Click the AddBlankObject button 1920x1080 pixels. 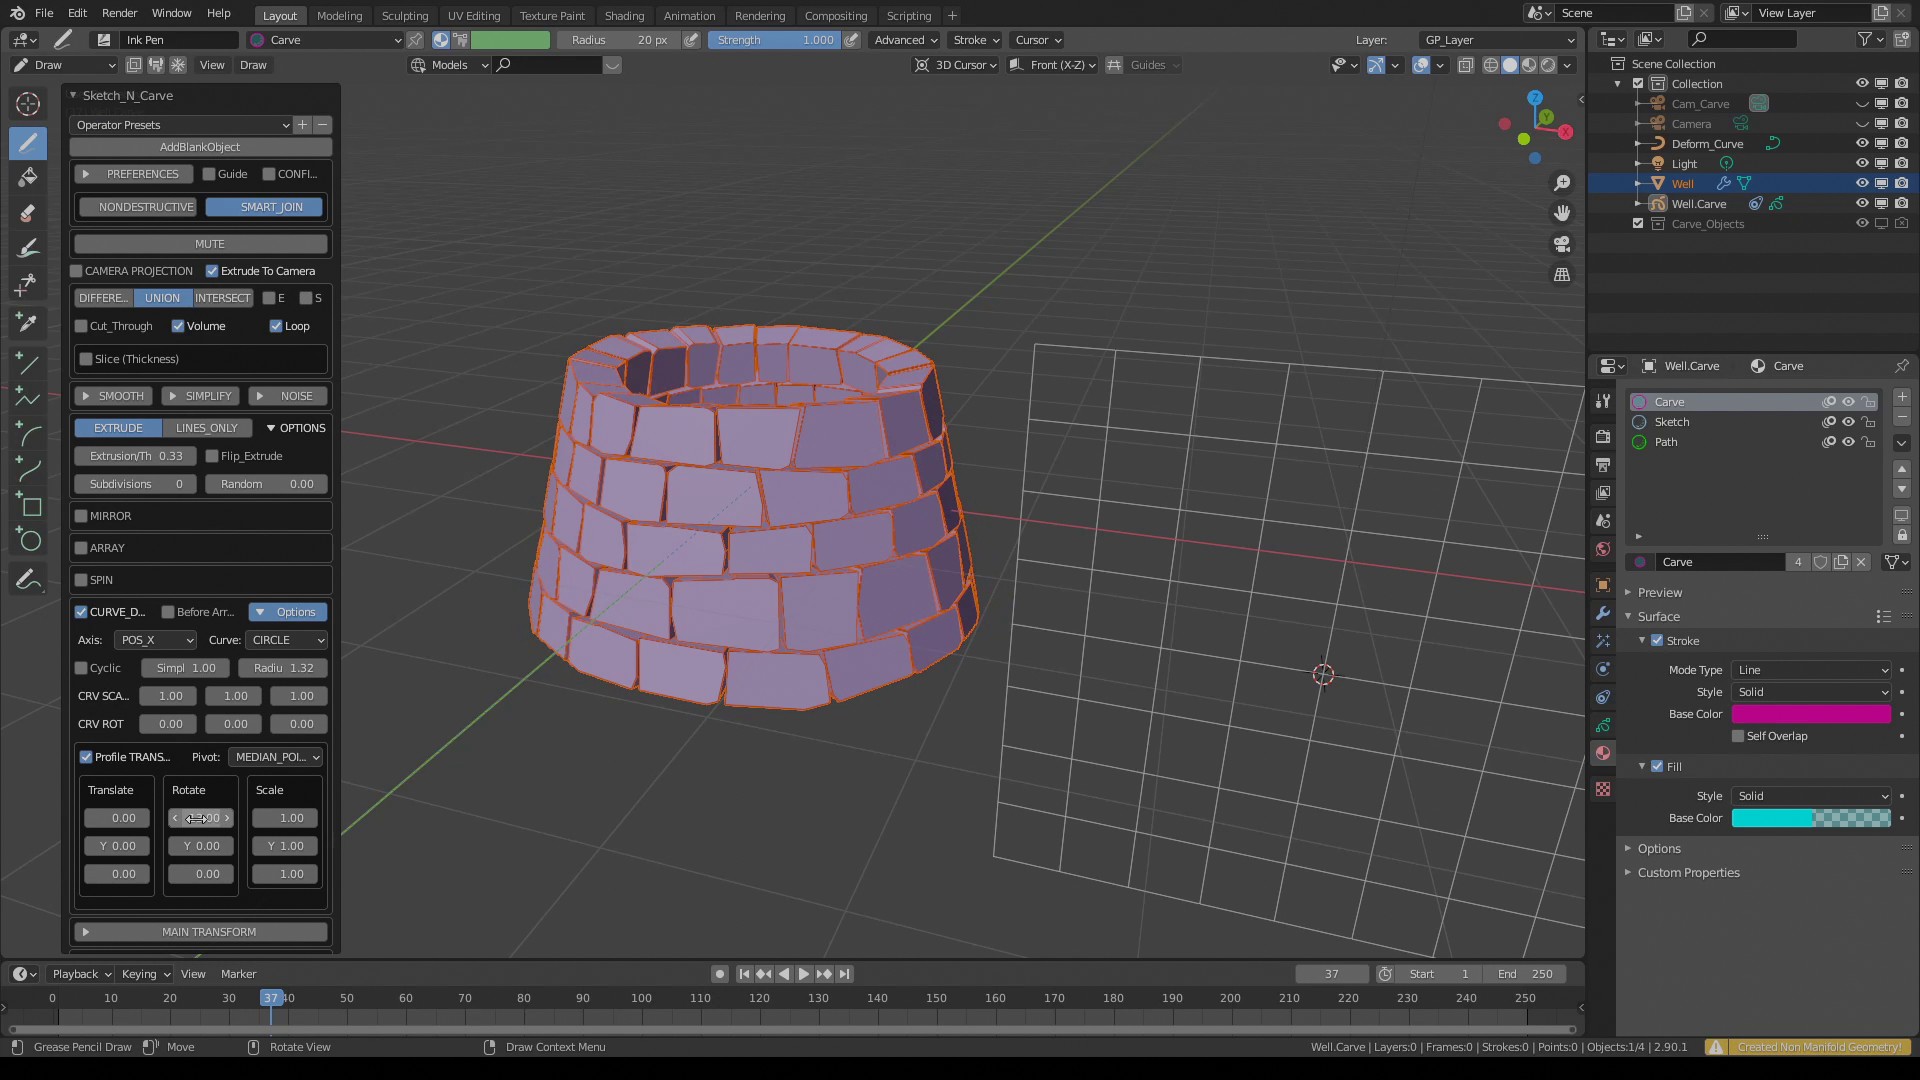click(x=200, y=147)
